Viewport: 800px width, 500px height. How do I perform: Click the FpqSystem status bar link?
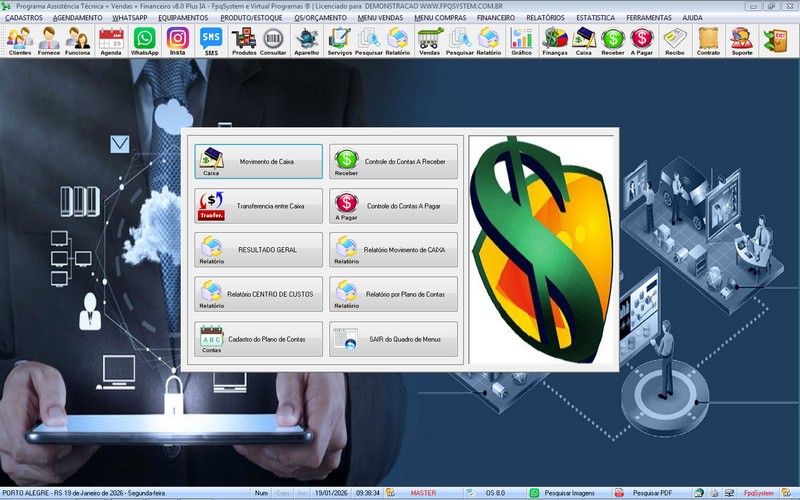click(758, 493)
